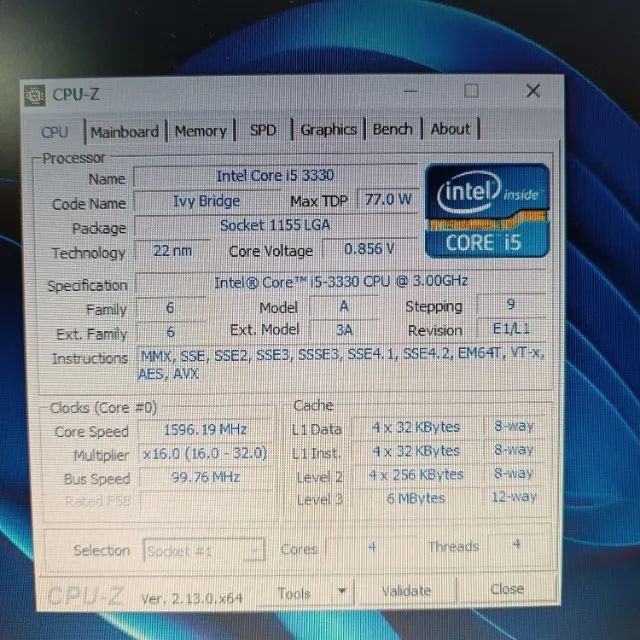Click the Close button at bottom
Screen dimensions: 640x640
click(x=507, y=589)
